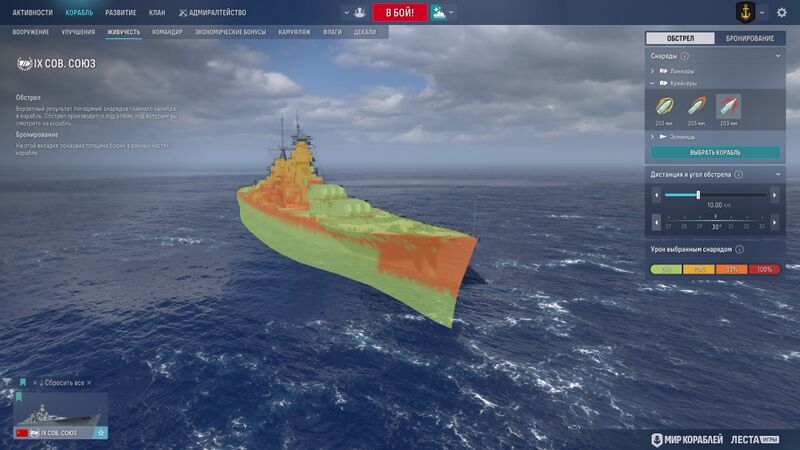Viewport: 800px width, 450px height.
Task: Click the 31 tick on the angle scale
Action: coord(731,227)
